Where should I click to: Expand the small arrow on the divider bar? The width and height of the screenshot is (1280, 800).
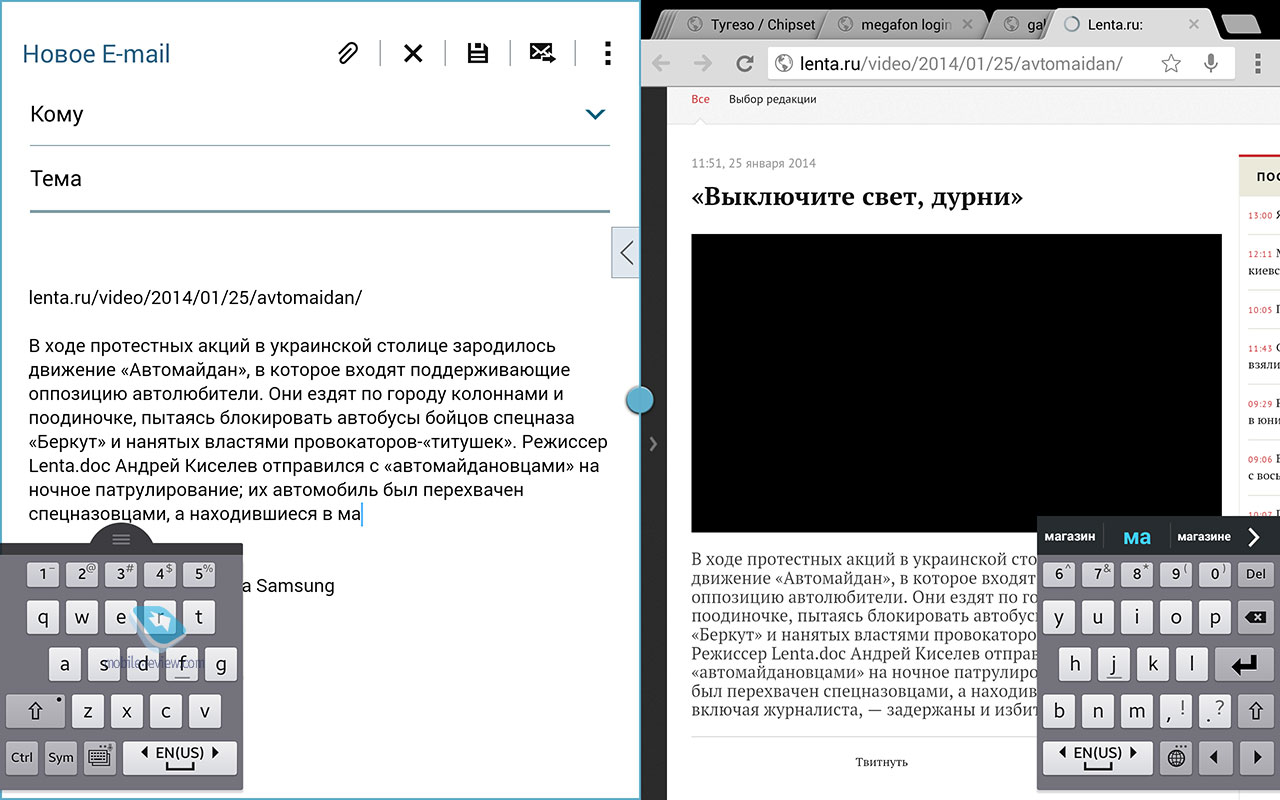(x=654, y=443)
